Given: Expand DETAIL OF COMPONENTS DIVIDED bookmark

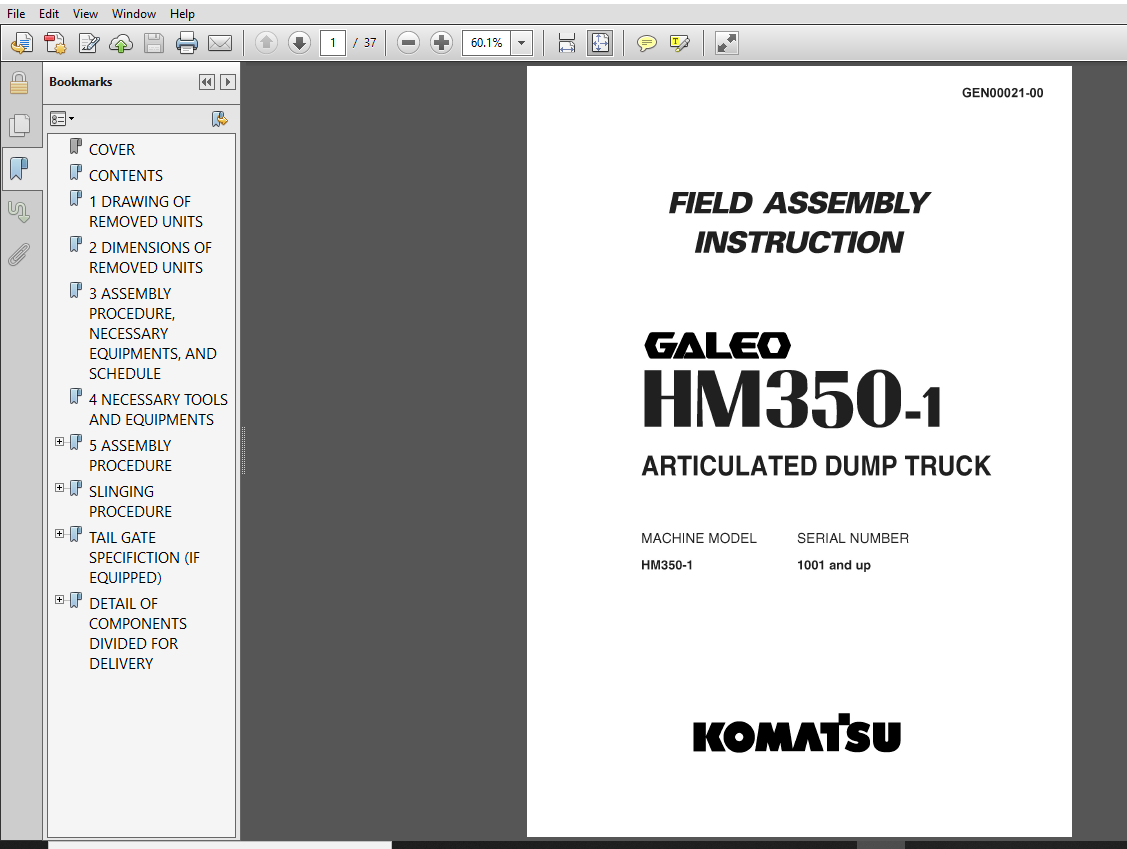Looking at the screenshot, I should coord(60,600).
